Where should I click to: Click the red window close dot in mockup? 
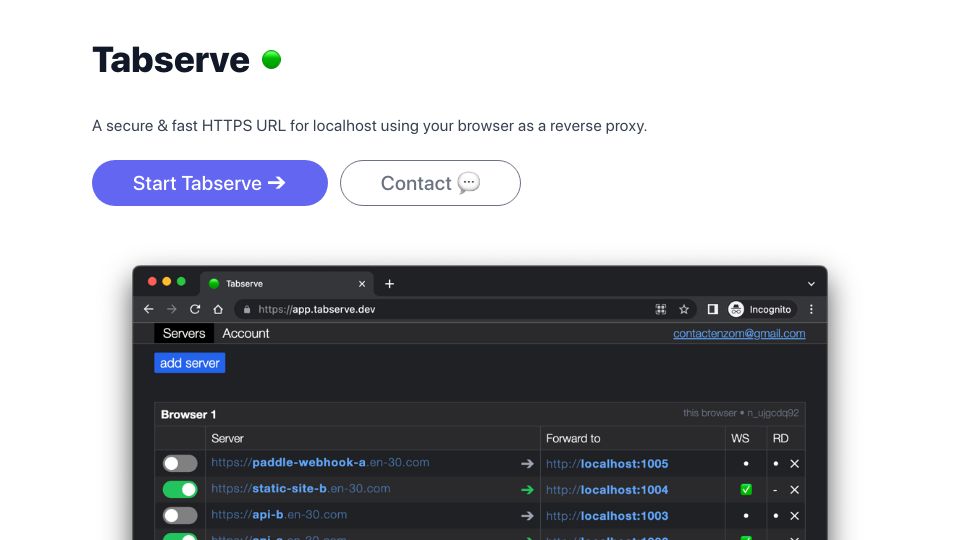tap(152, 282)
